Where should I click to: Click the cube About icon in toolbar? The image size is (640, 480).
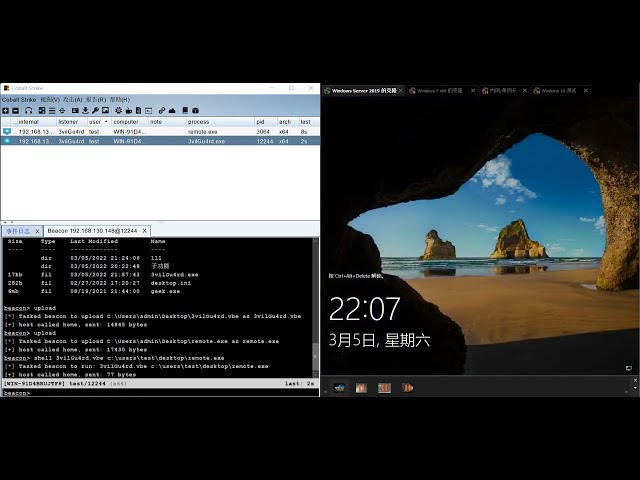196,111
